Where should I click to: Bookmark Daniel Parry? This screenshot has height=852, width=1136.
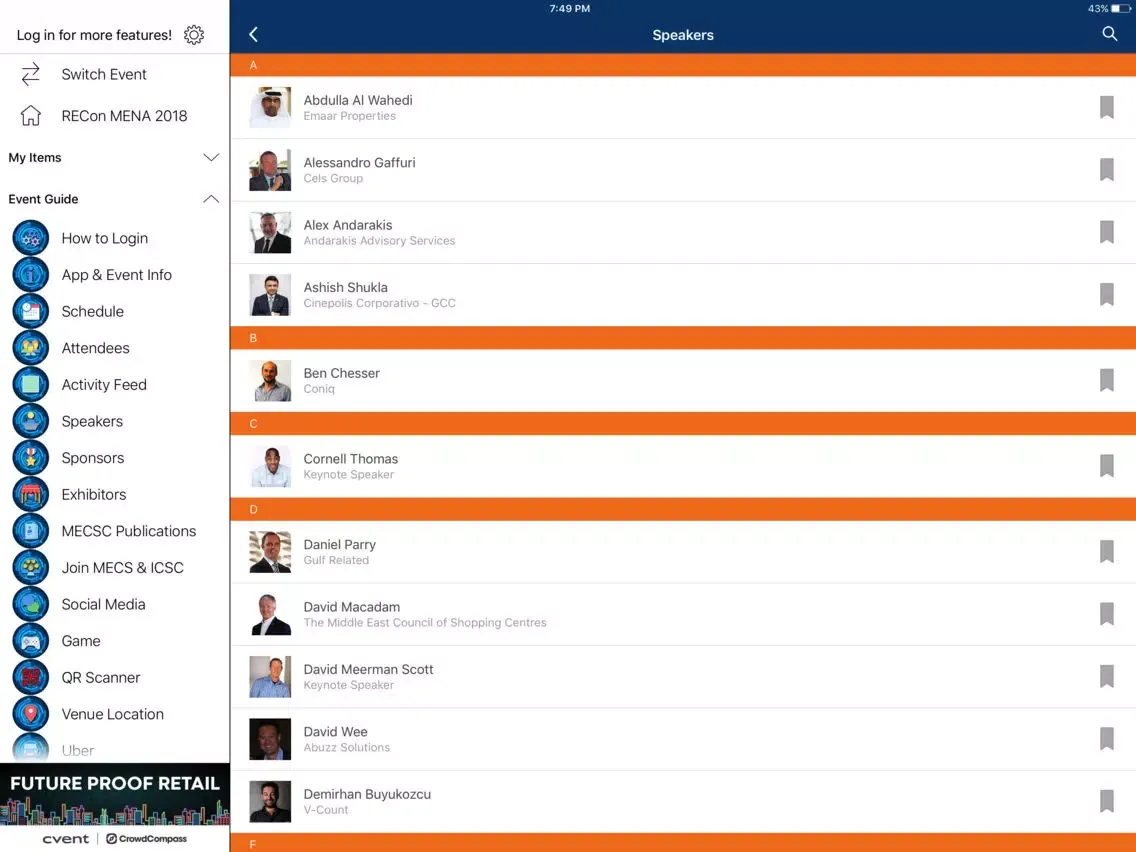tap(1106, 551)
